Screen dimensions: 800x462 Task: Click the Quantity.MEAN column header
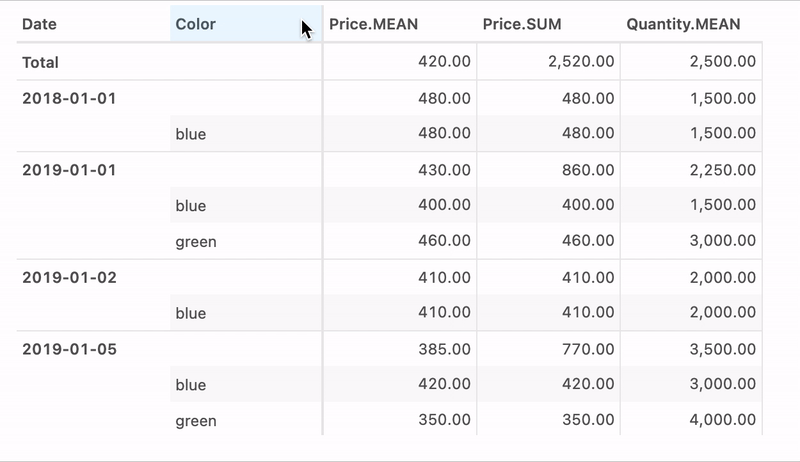point(683,24)
